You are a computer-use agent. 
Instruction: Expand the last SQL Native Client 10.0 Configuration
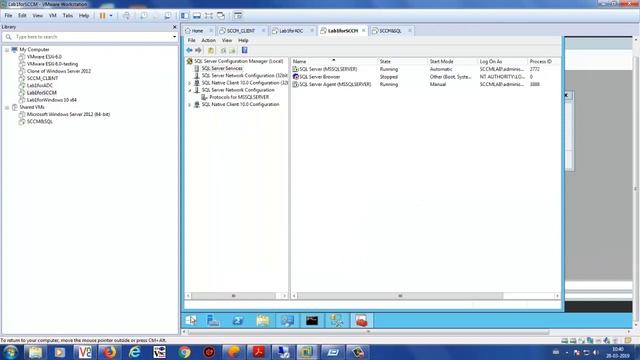(x=189, y=105)
